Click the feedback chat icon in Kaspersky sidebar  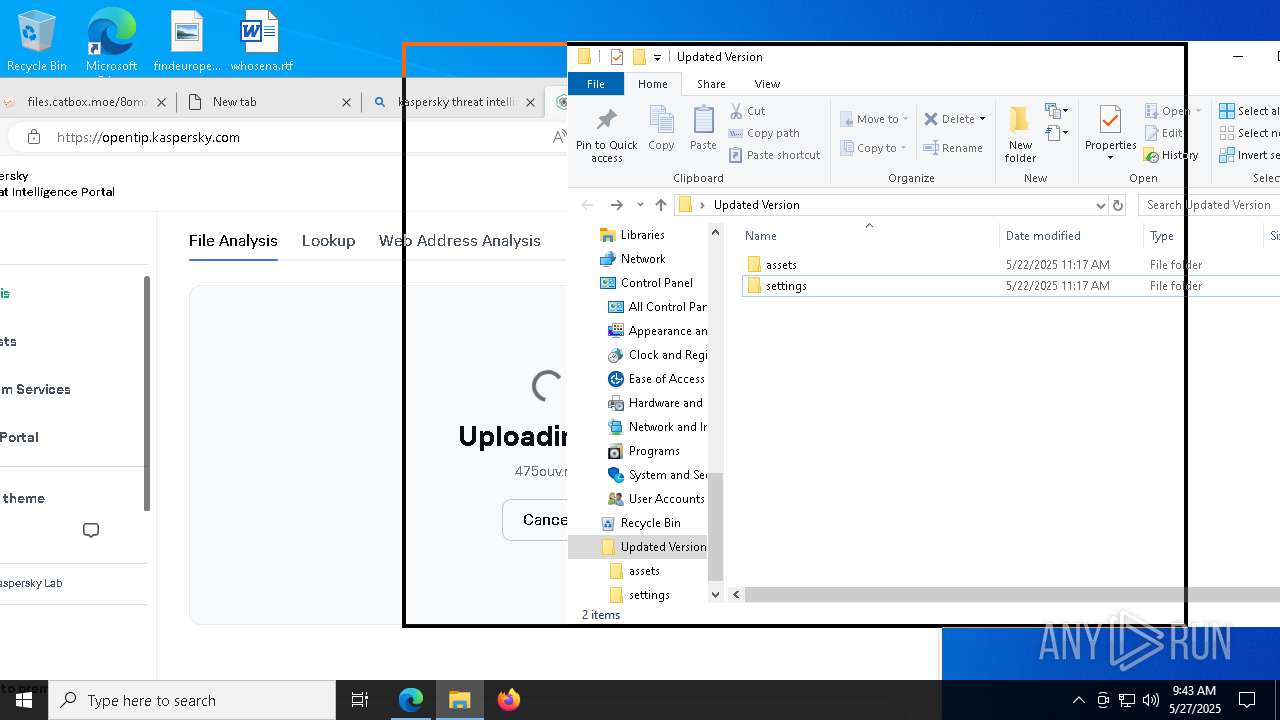(x=91, y=530)
